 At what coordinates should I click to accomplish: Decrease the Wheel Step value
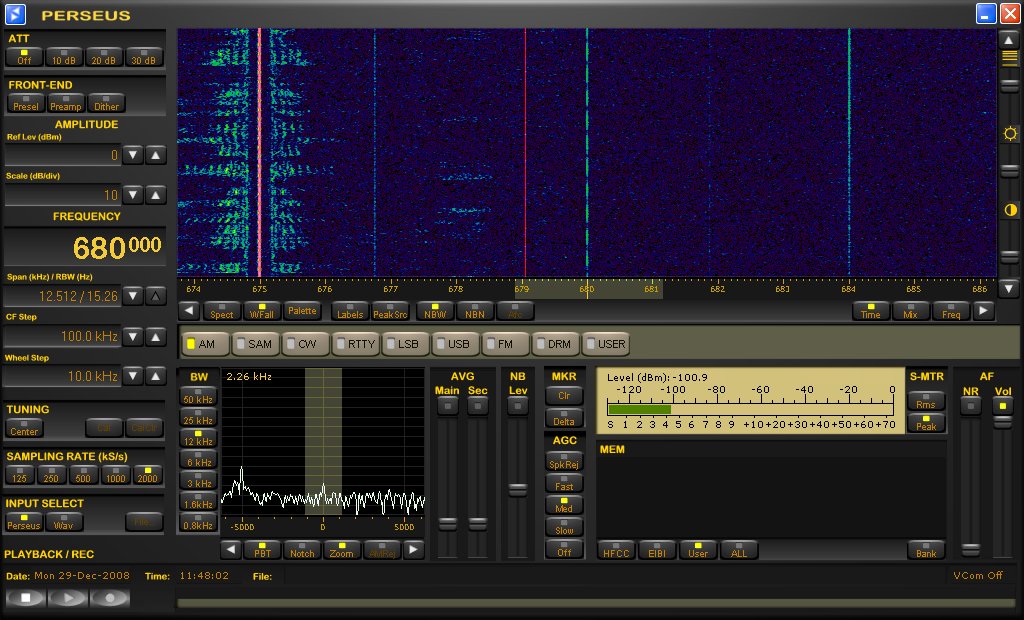[133, 376]
